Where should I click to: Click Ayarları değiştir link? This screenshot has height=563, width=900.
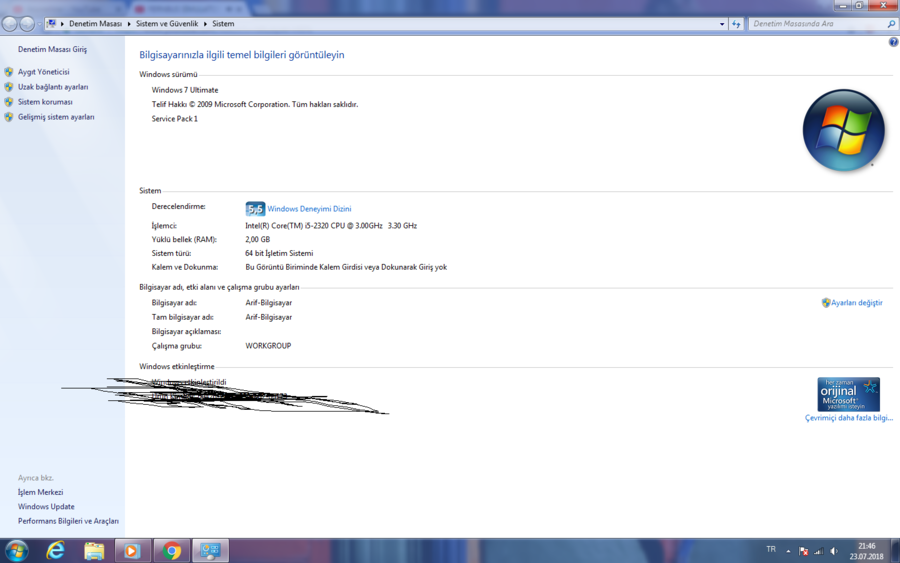click(x=857, y=302)
